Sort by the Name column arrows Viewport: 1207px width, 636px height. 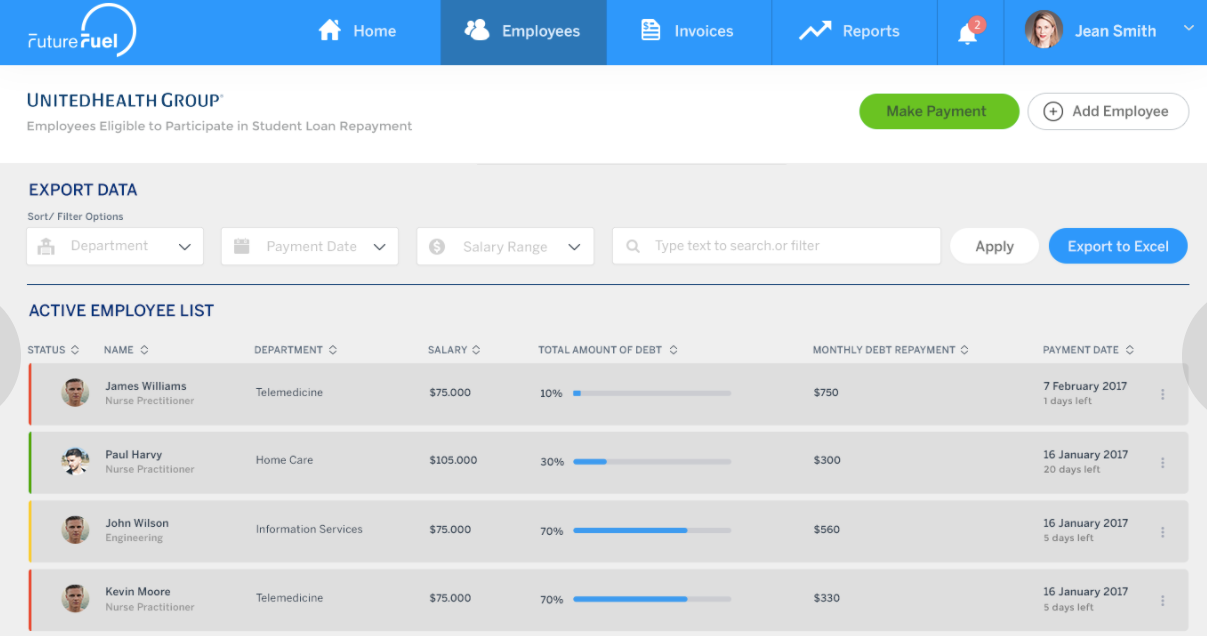pos(144,350)
